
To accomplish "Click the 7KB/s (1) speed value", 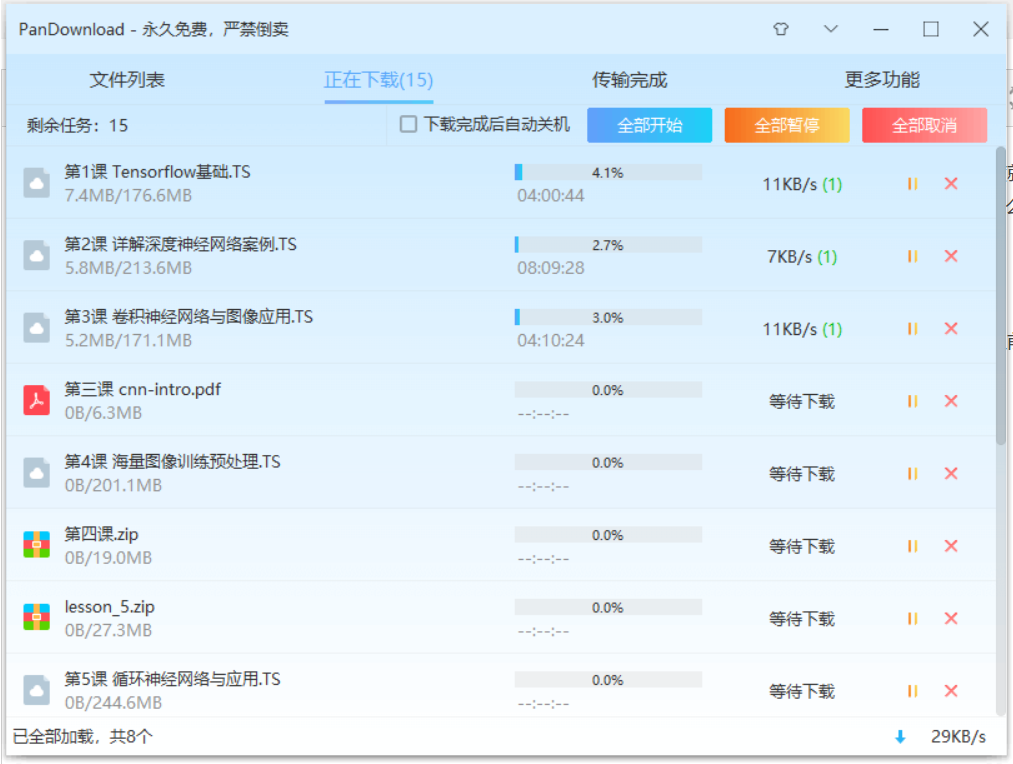I will 802,257.
